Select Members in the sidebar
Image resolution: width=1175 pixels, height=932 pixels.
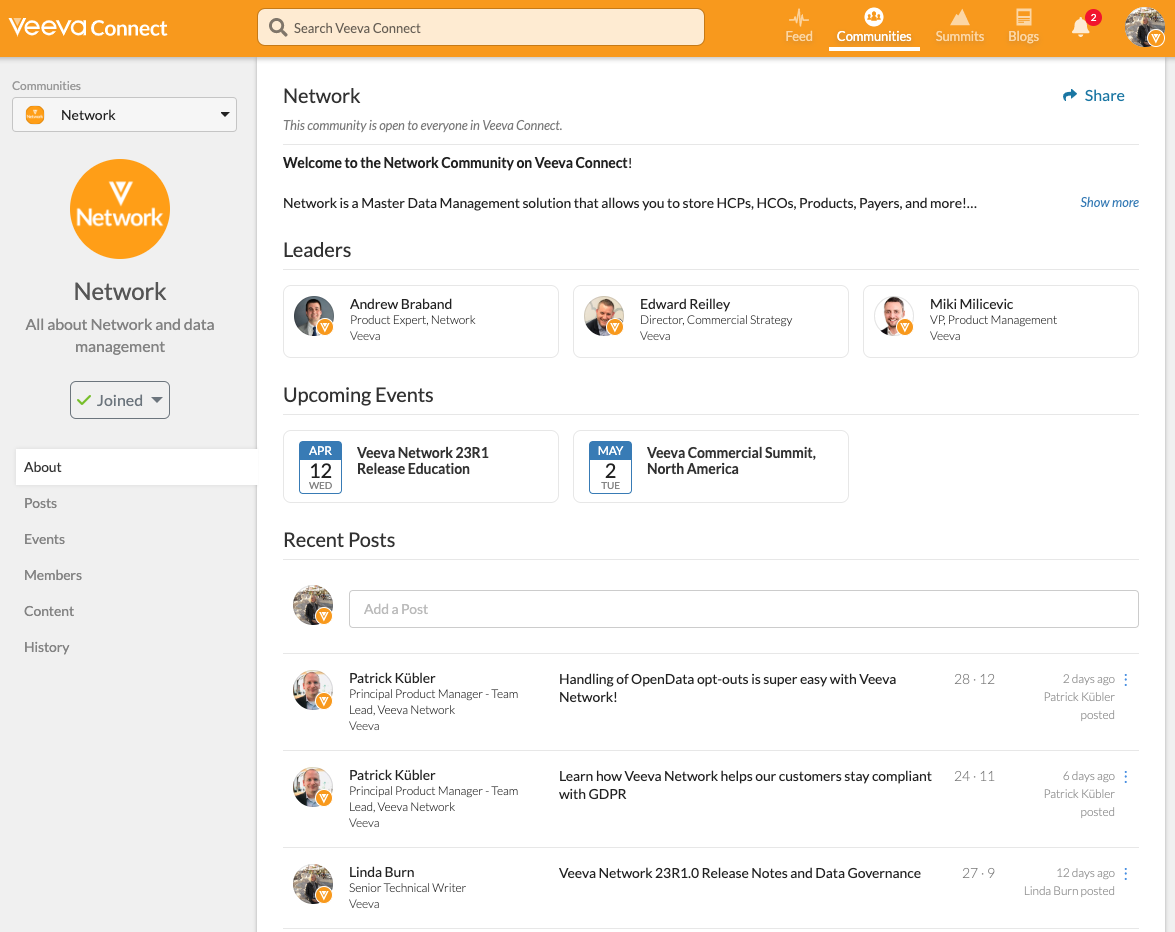click(53, 575)
